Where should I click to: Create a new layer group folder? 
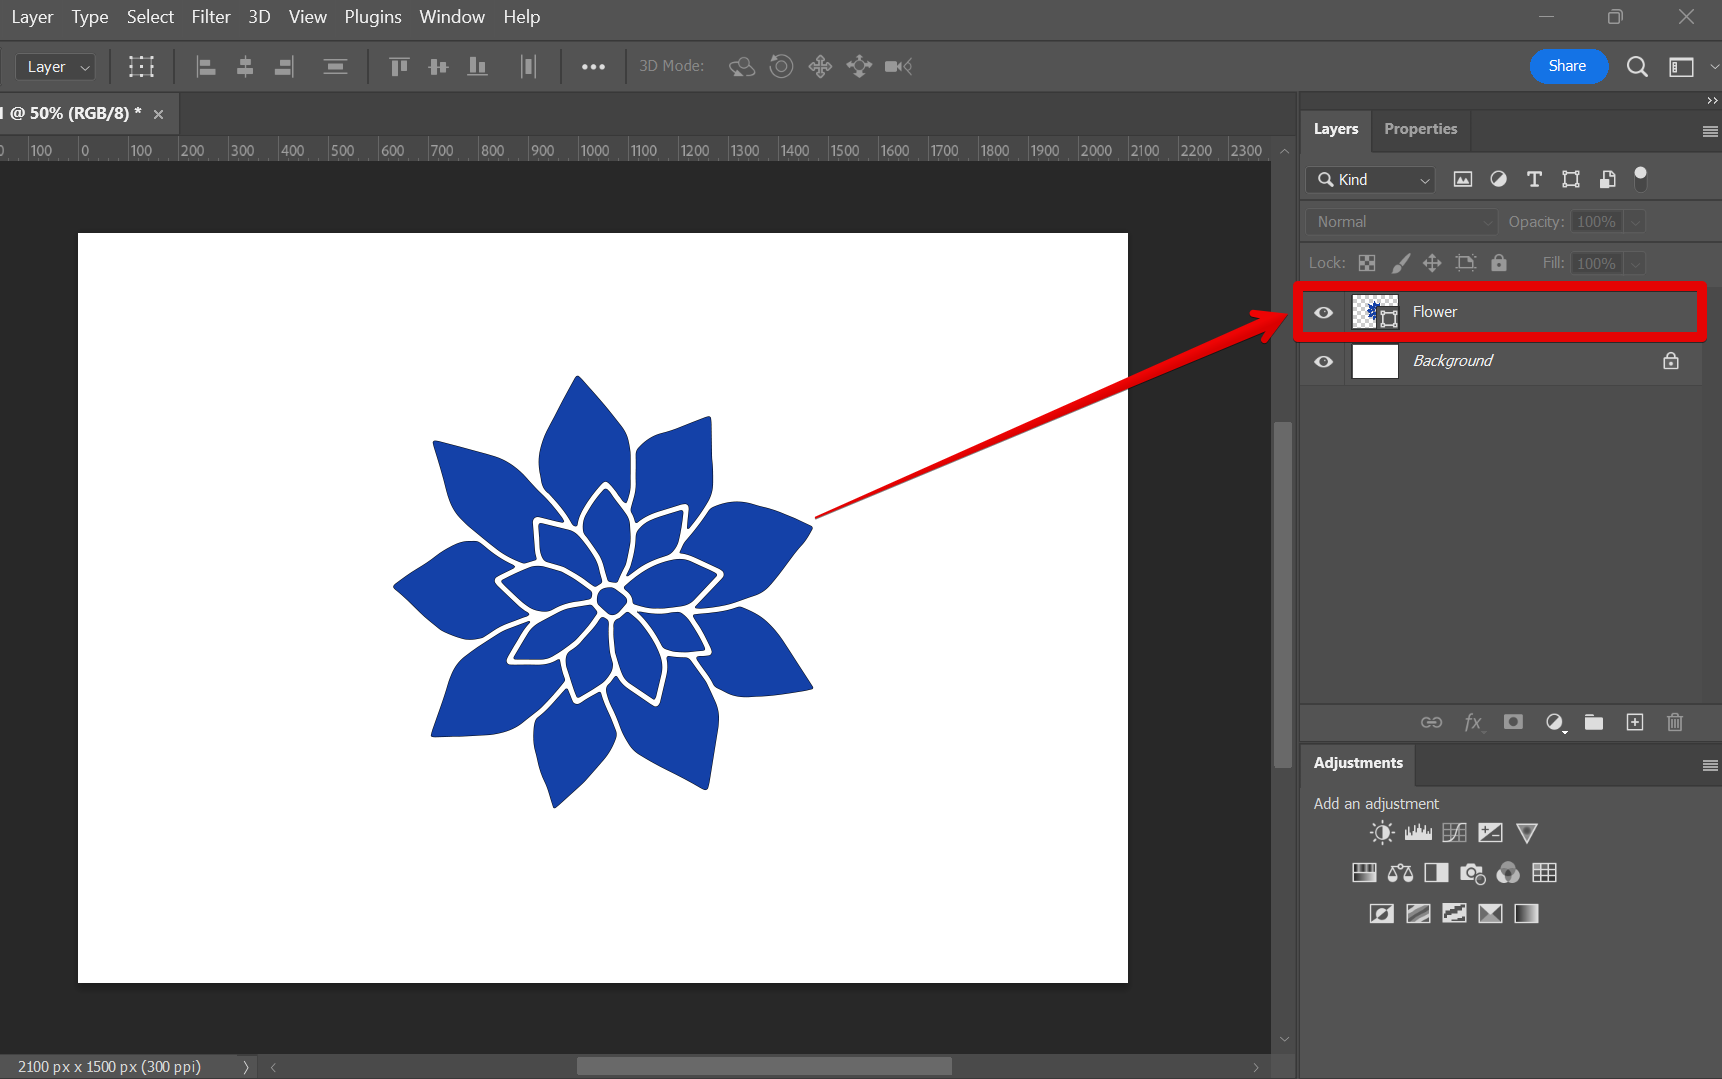coord(1594,722)
